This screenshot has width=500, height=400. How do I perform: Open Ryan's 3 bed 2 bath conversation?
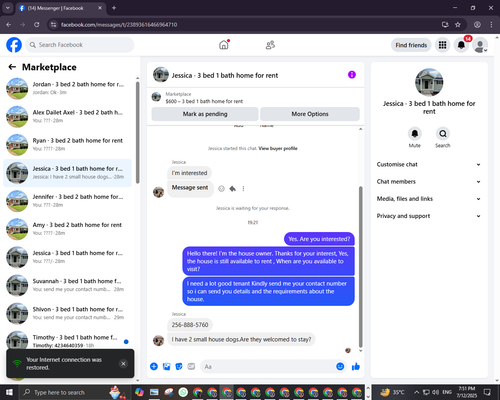point(67,145)
